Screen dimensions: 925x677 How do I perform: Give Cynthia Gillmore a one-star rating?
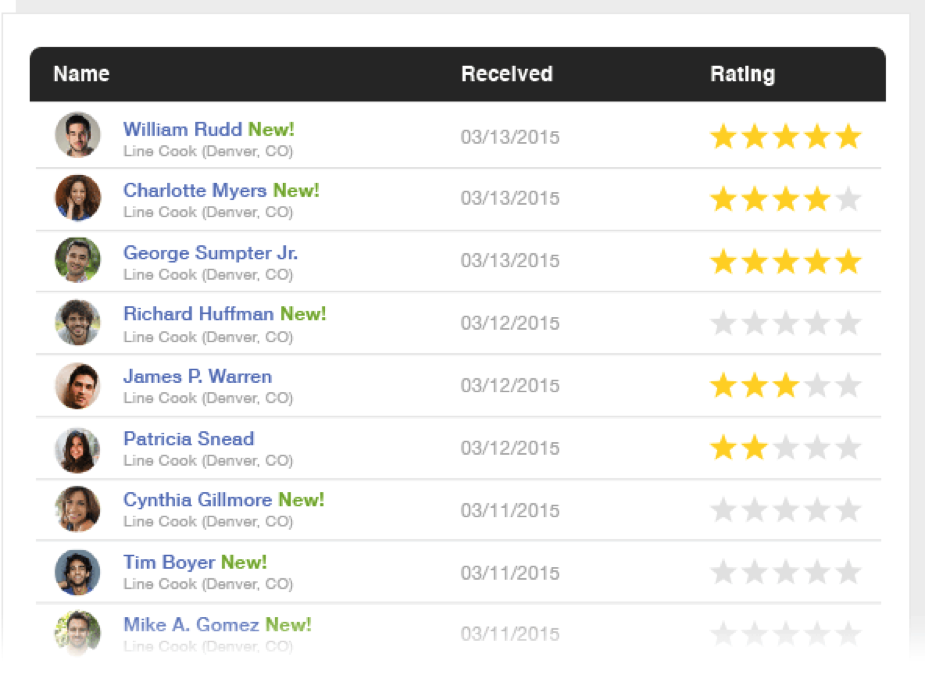pyautogui.click(x=723, y=510)
